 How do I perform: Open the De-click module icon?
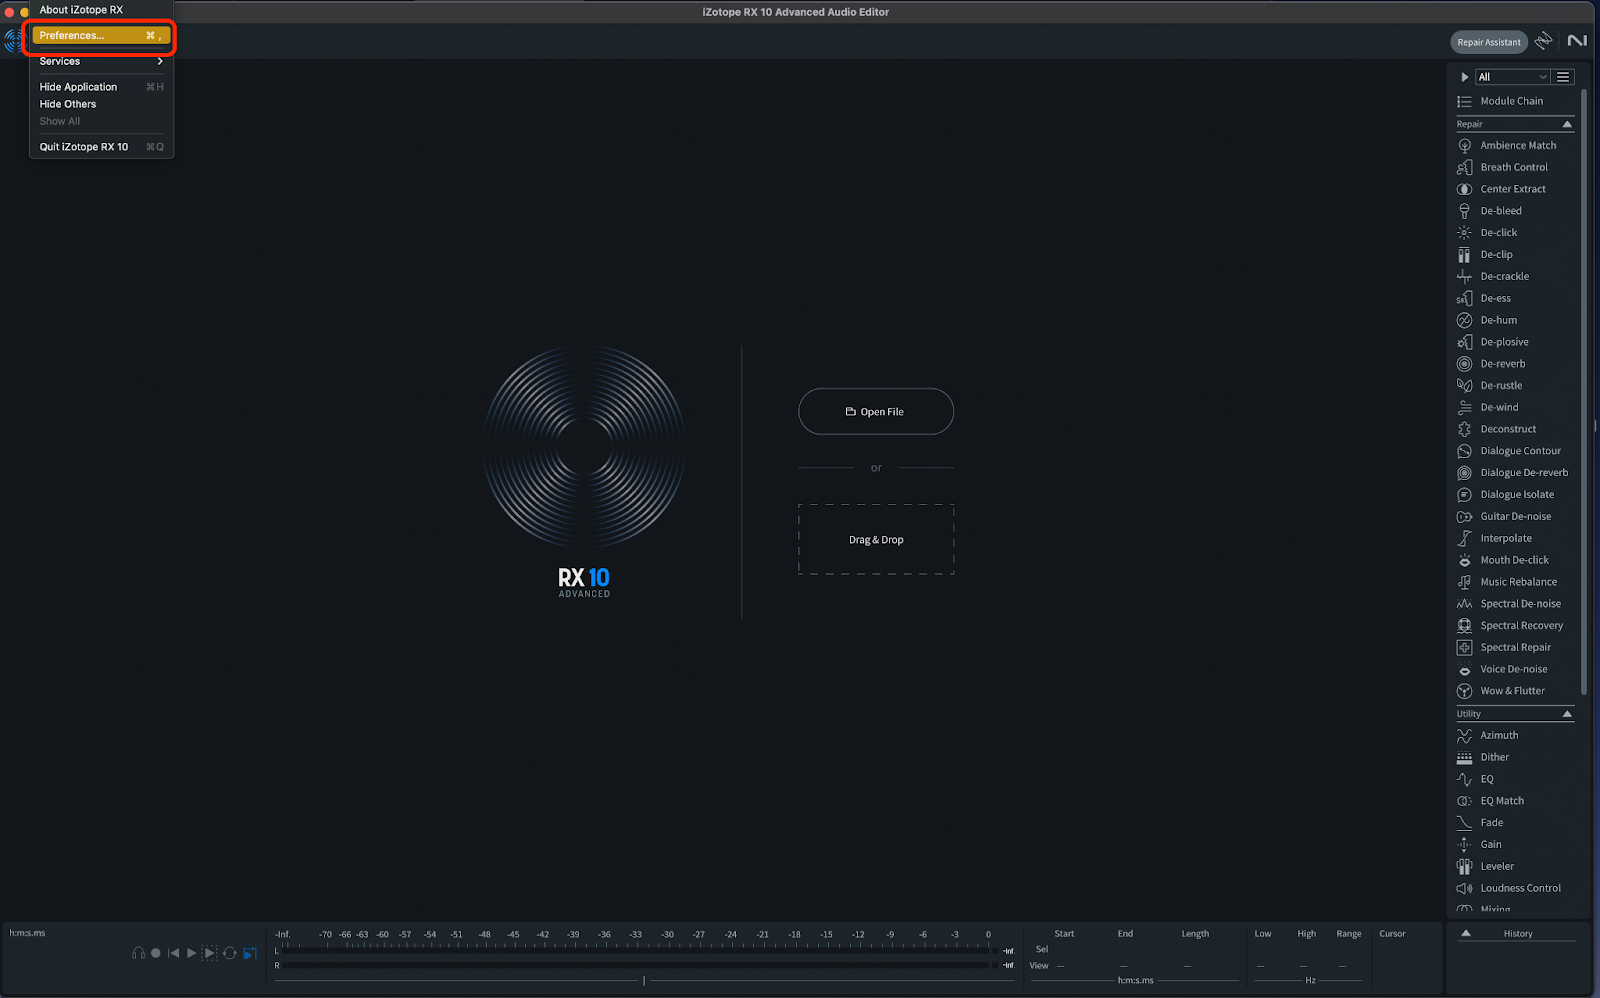[1464, 232]
